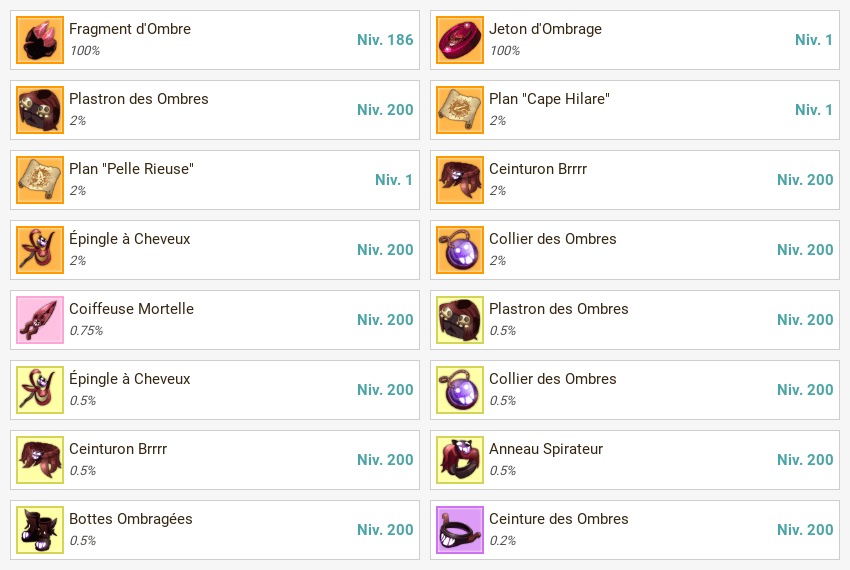Click the Jeton d'Ombrage token icon
Image resolution: width=850 pixels, height=570 pixels.
point(460,40)
